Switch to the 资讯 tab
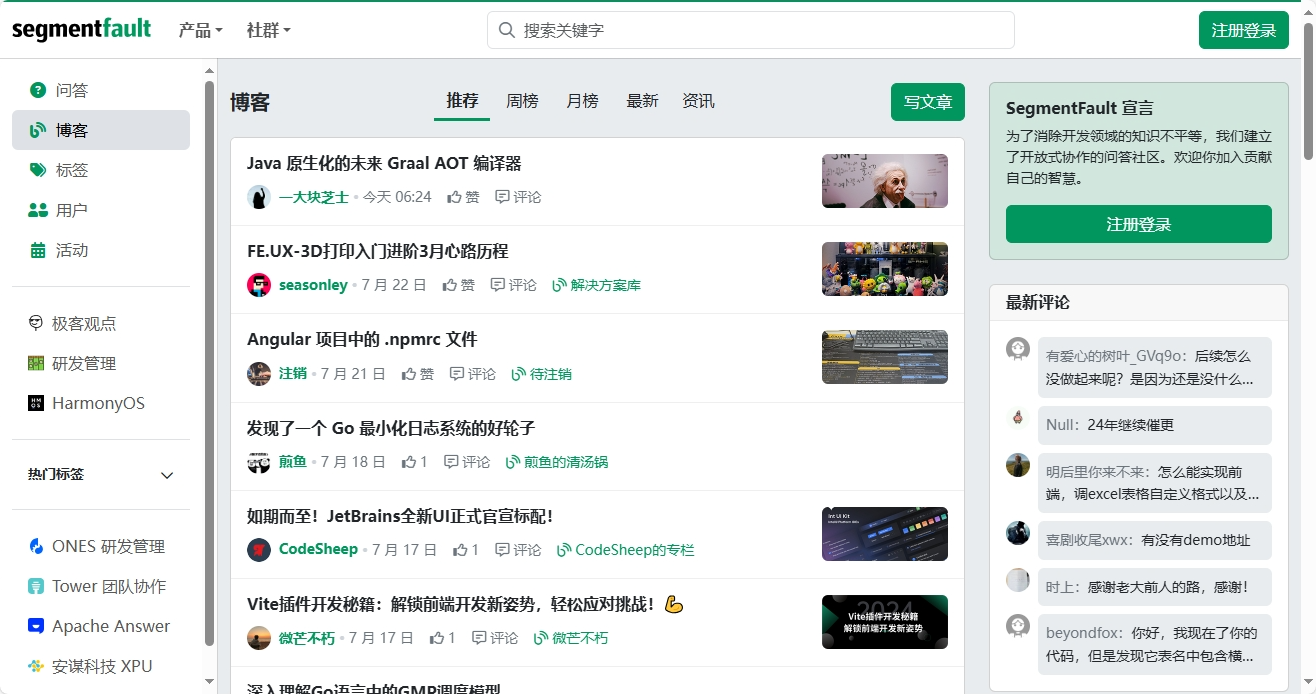This screenshot has width=1316, height=694. tap(698, 101)
